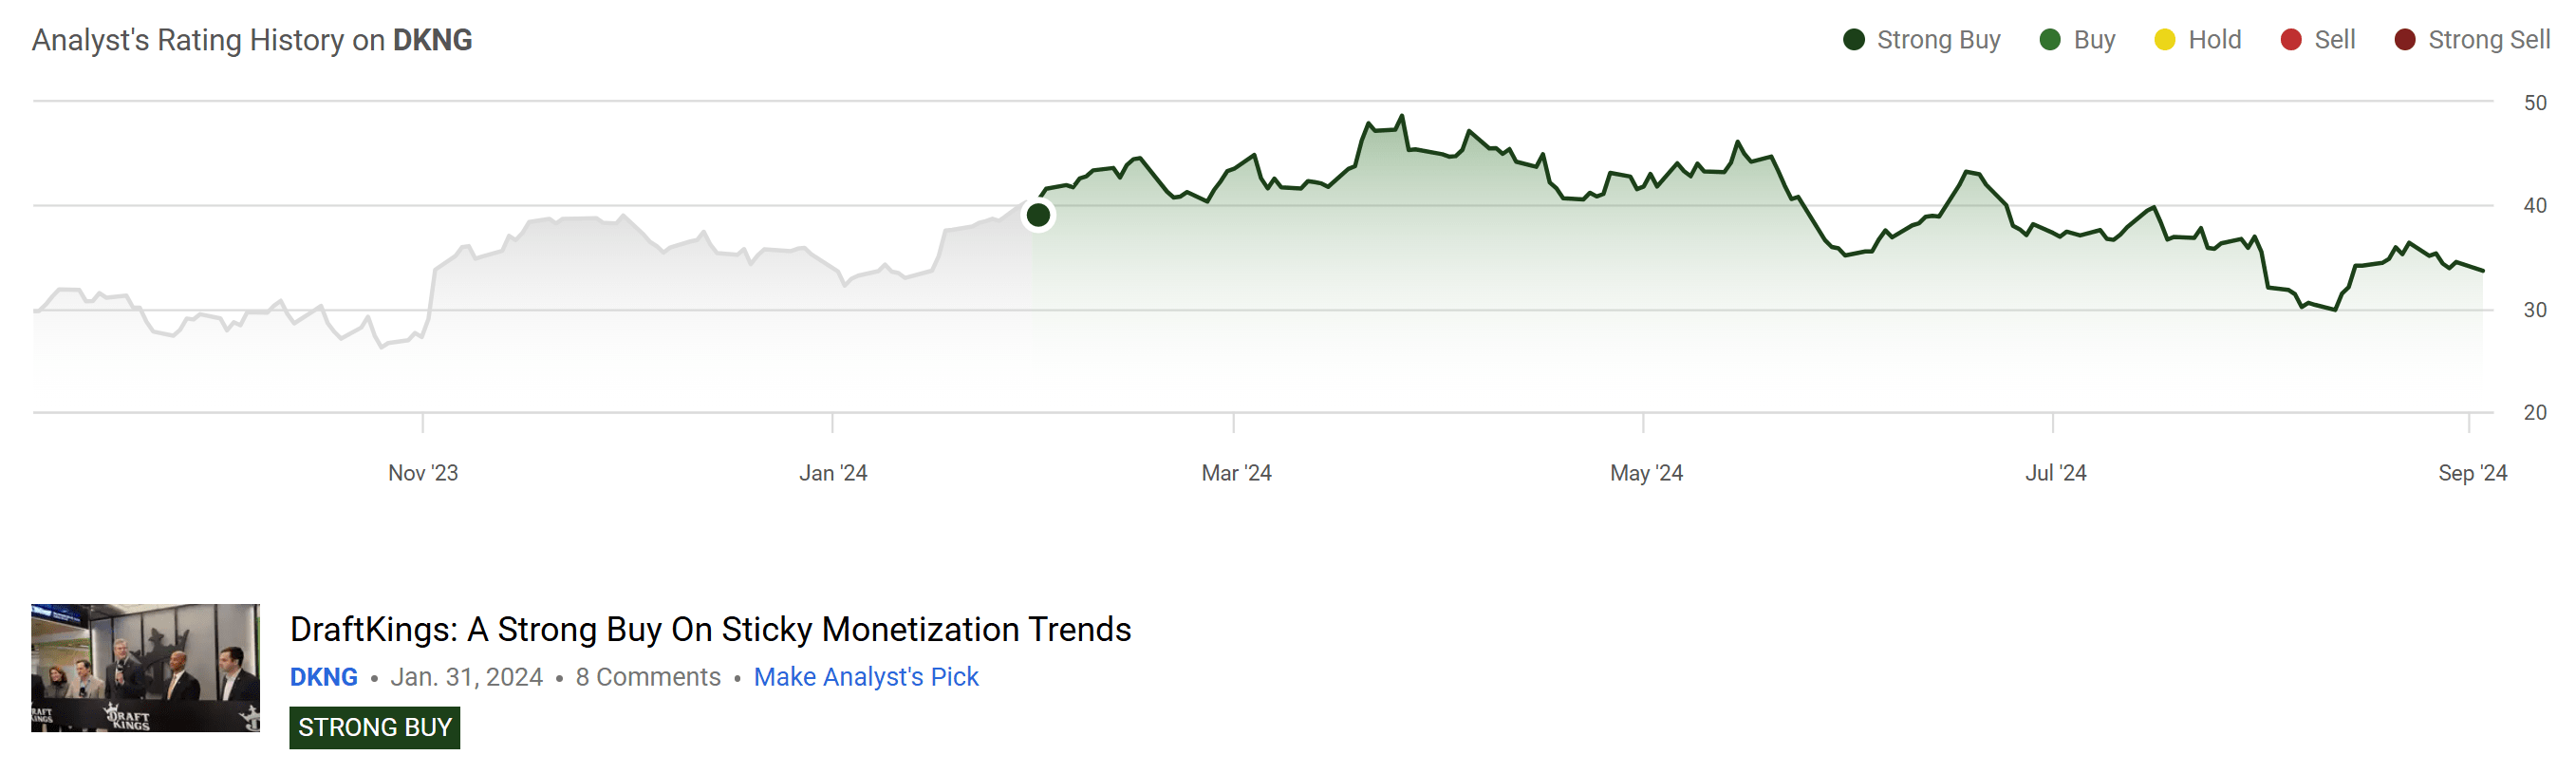Viewport: 2576px width, 774px height.
Task: Click the green Buy legend dot
Action: 2049,40
